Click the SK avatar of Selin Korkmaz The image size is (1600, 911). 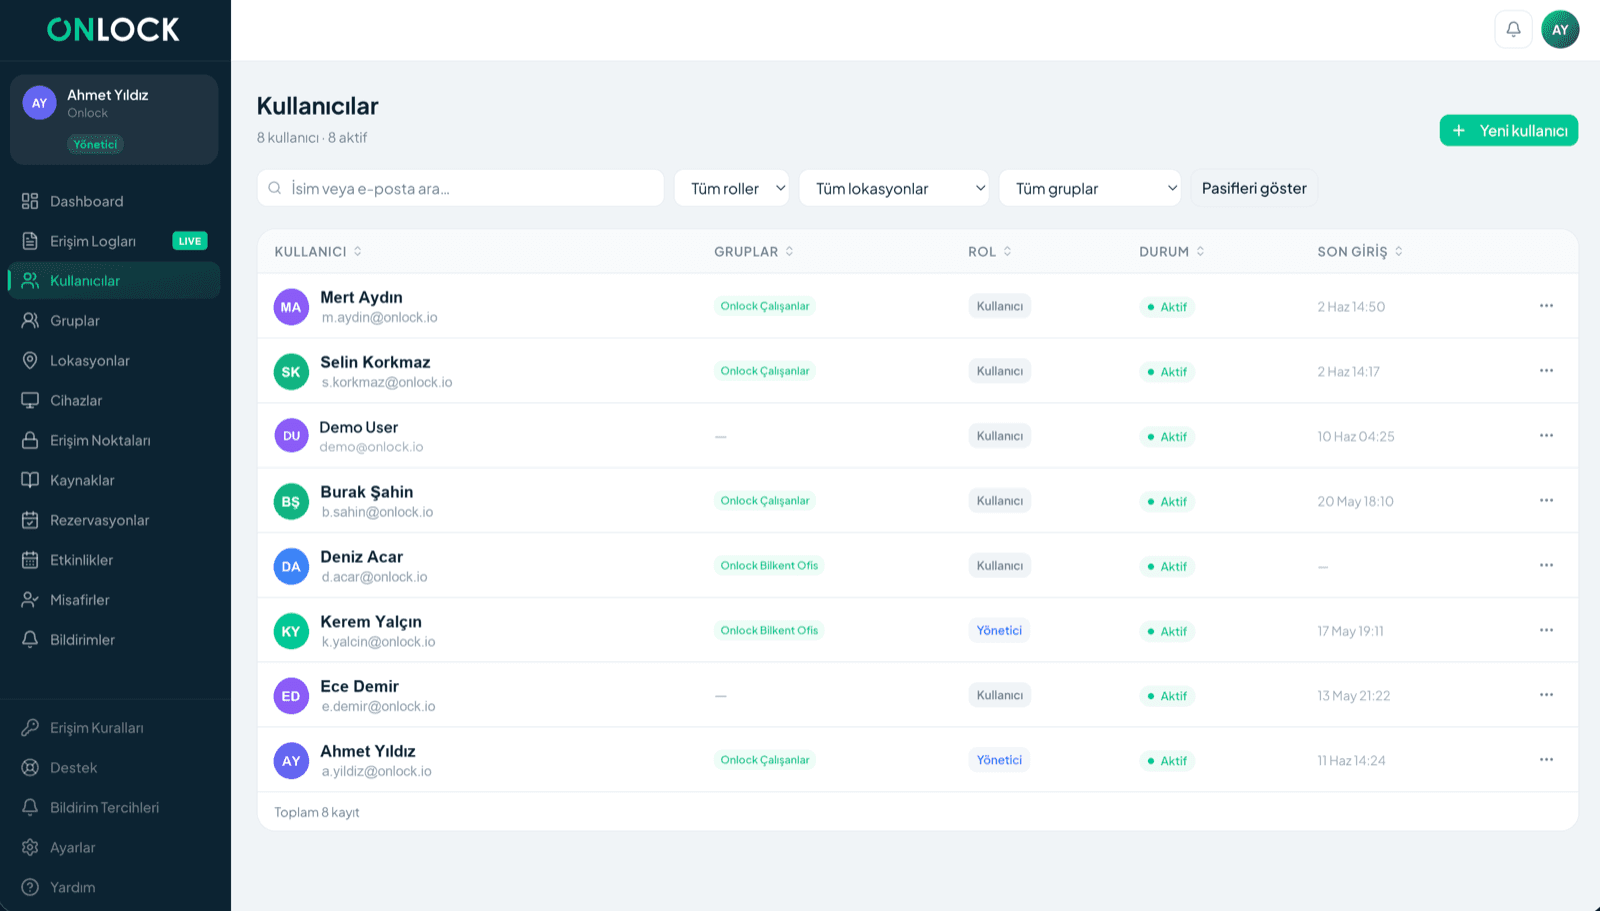(291, 372)
